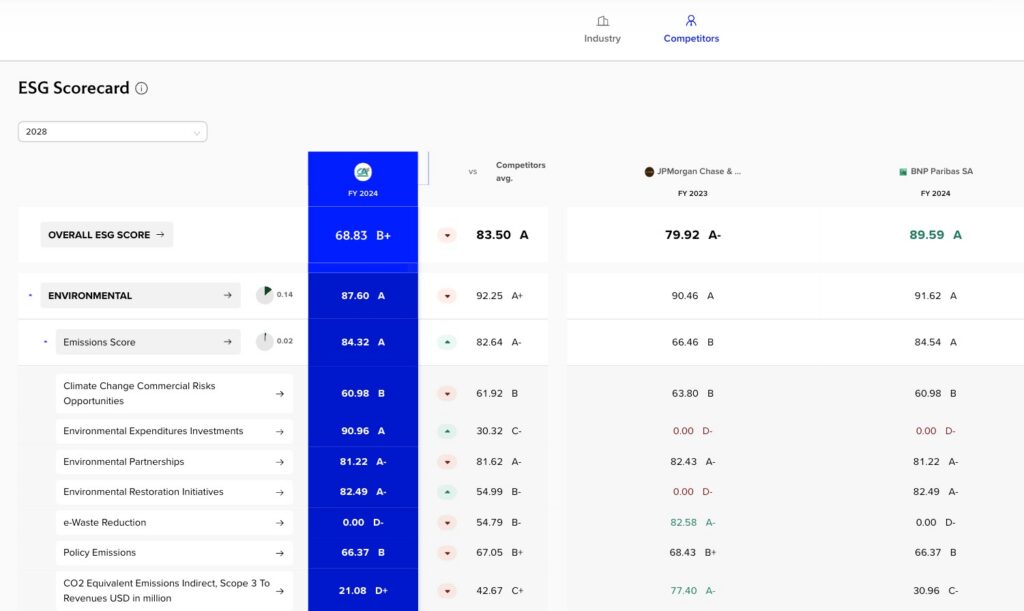Screen dimensions: 1024x611
Task: Click the JPMorgan Chase logo icon
Action: 649,172
